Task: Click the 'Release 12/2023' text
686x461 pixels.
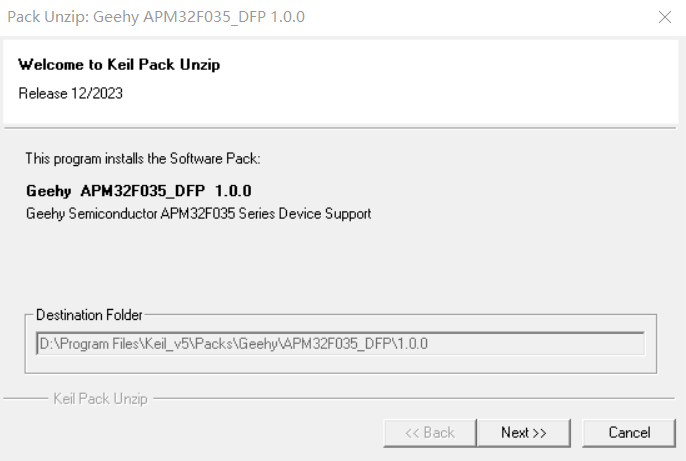Action: [x=70, y=93]
